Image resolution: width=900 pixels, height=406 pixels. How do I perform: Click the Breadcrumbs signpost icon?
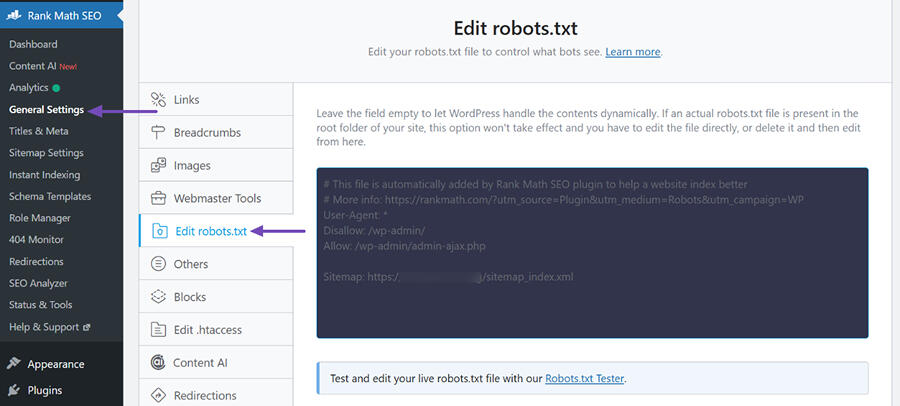(158, 132)
